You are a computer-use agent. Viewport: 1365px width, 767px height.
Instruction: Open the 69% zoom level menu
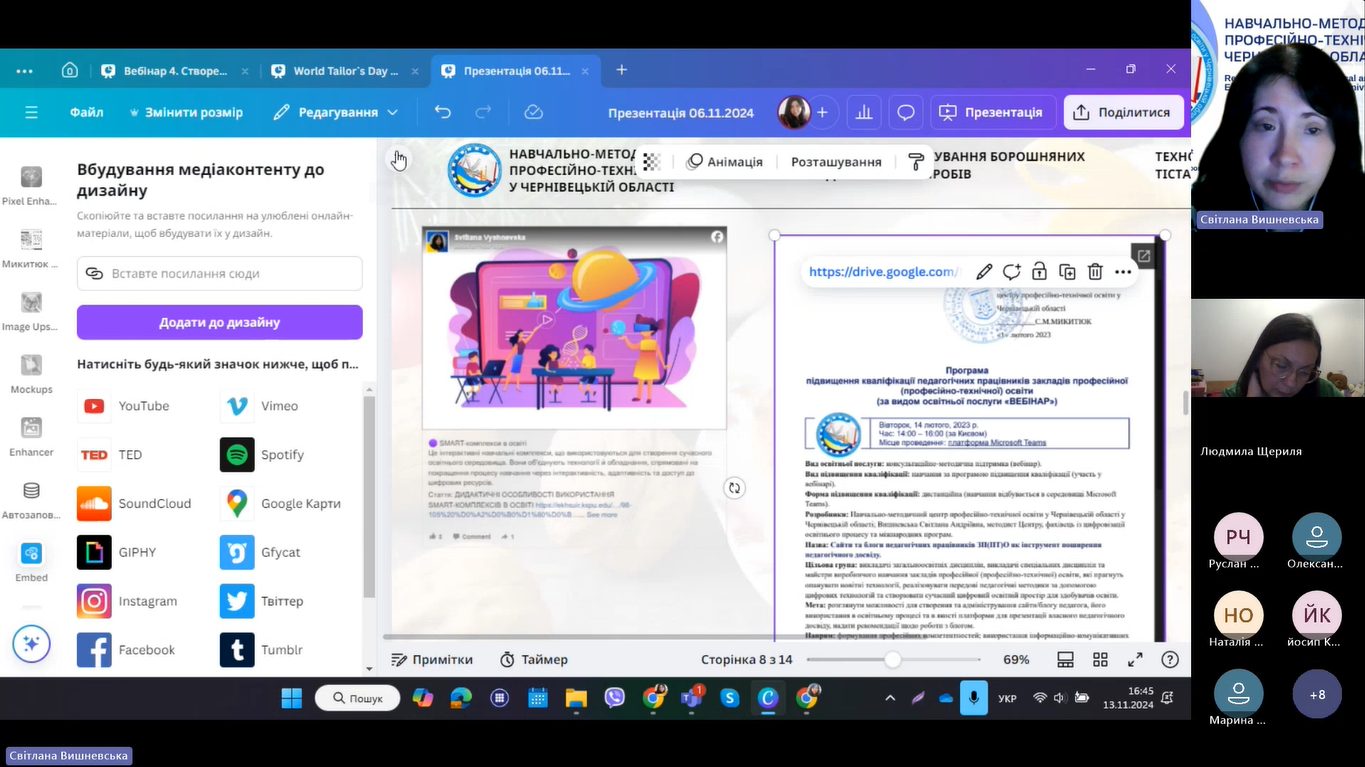click(x=1016, y=660)
